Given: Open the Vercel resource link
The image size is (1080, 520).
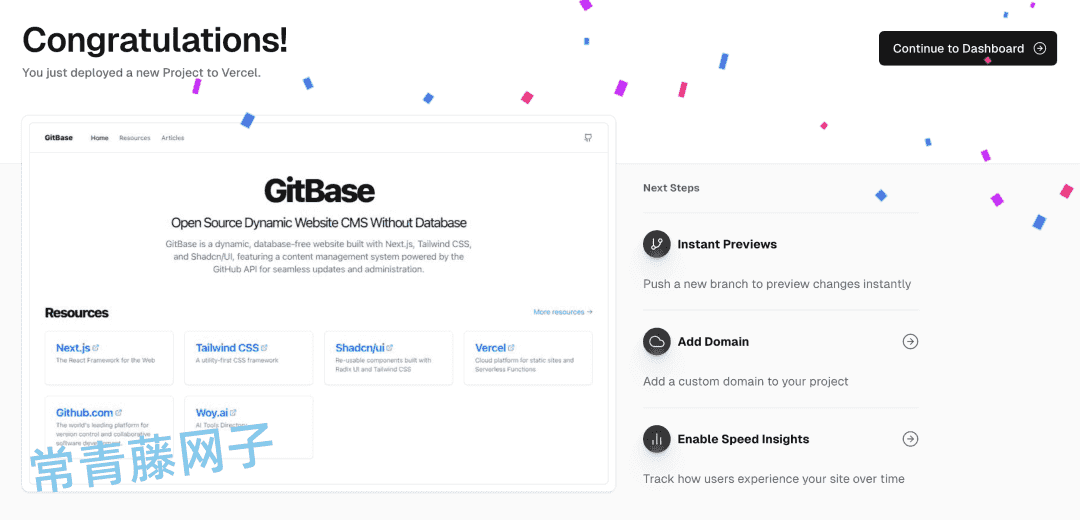Looking at the screenshot, I should [x=490, y=348].
